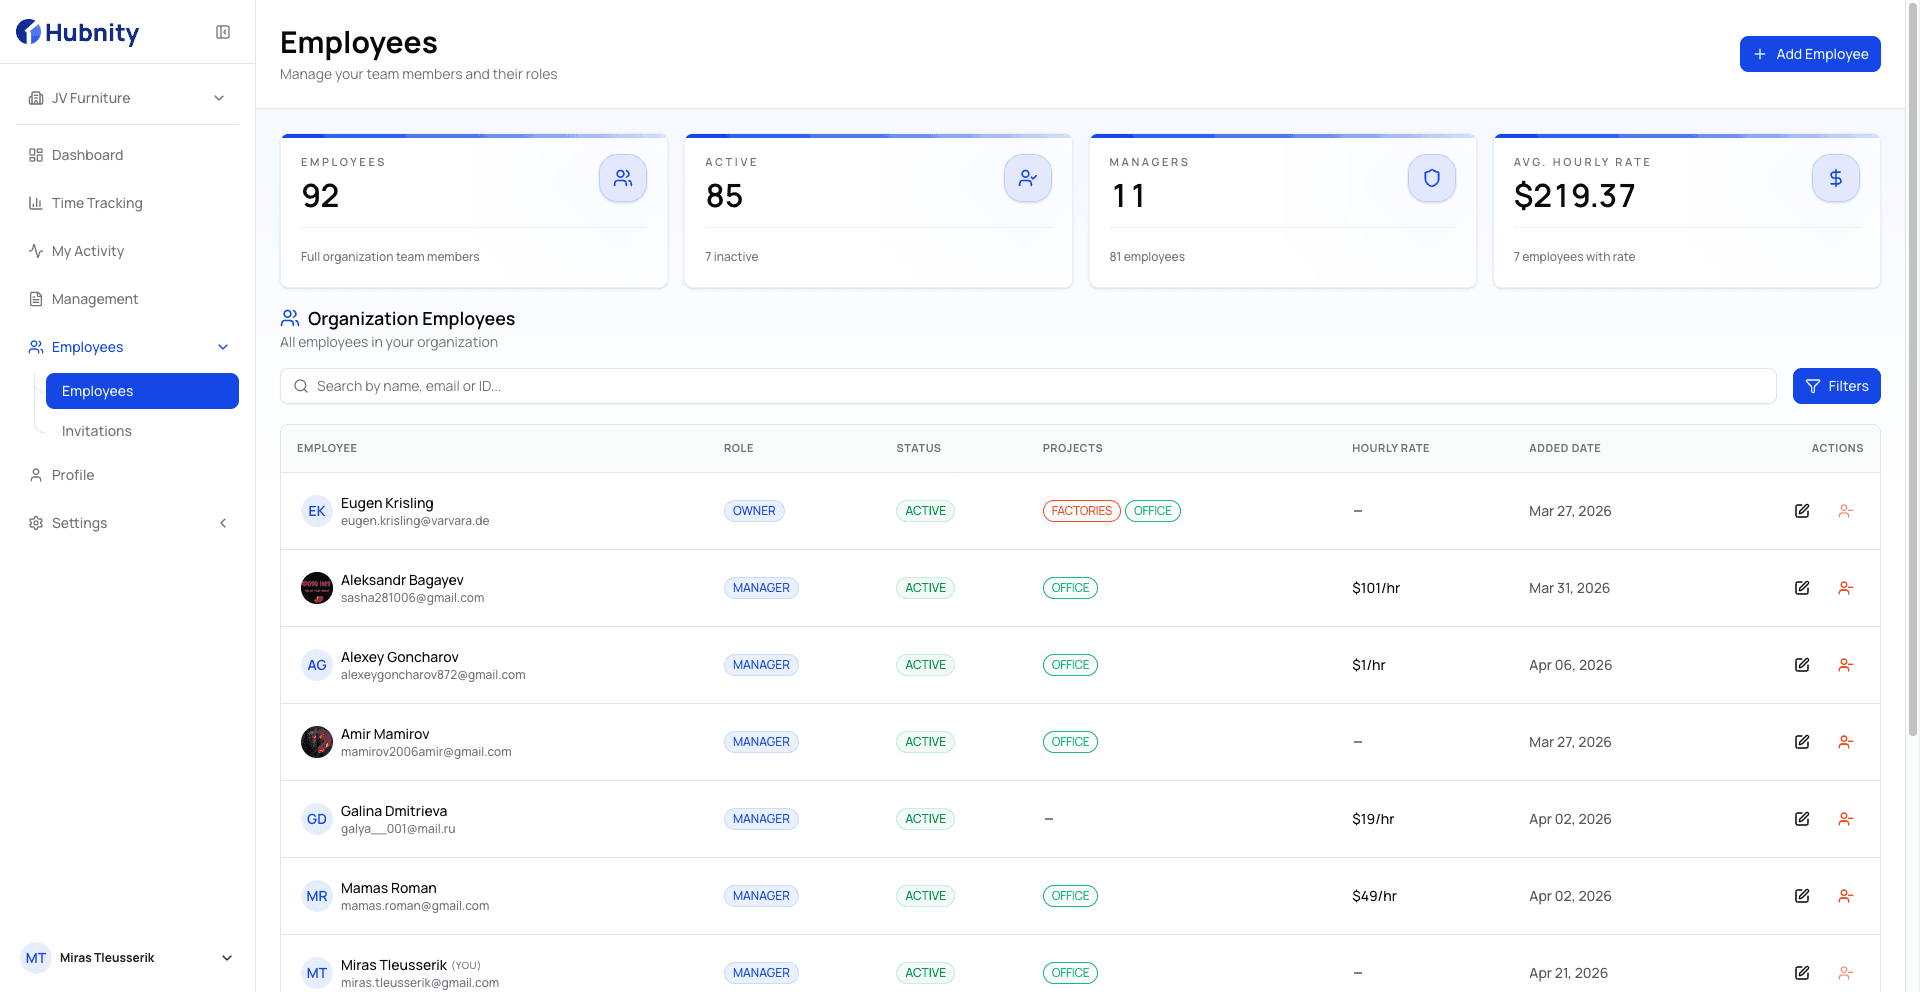
Task: Expand the Settings chevron
Action: pos(223,523)
